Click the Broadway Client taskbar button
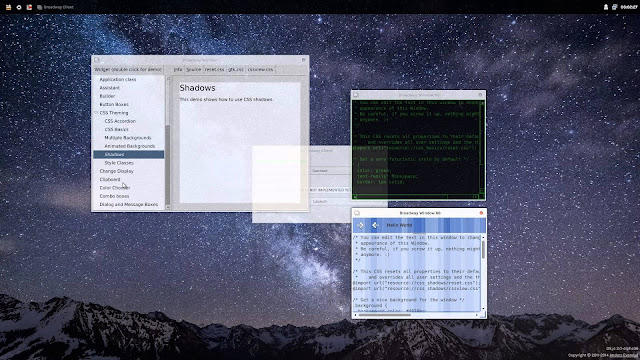 55,7
